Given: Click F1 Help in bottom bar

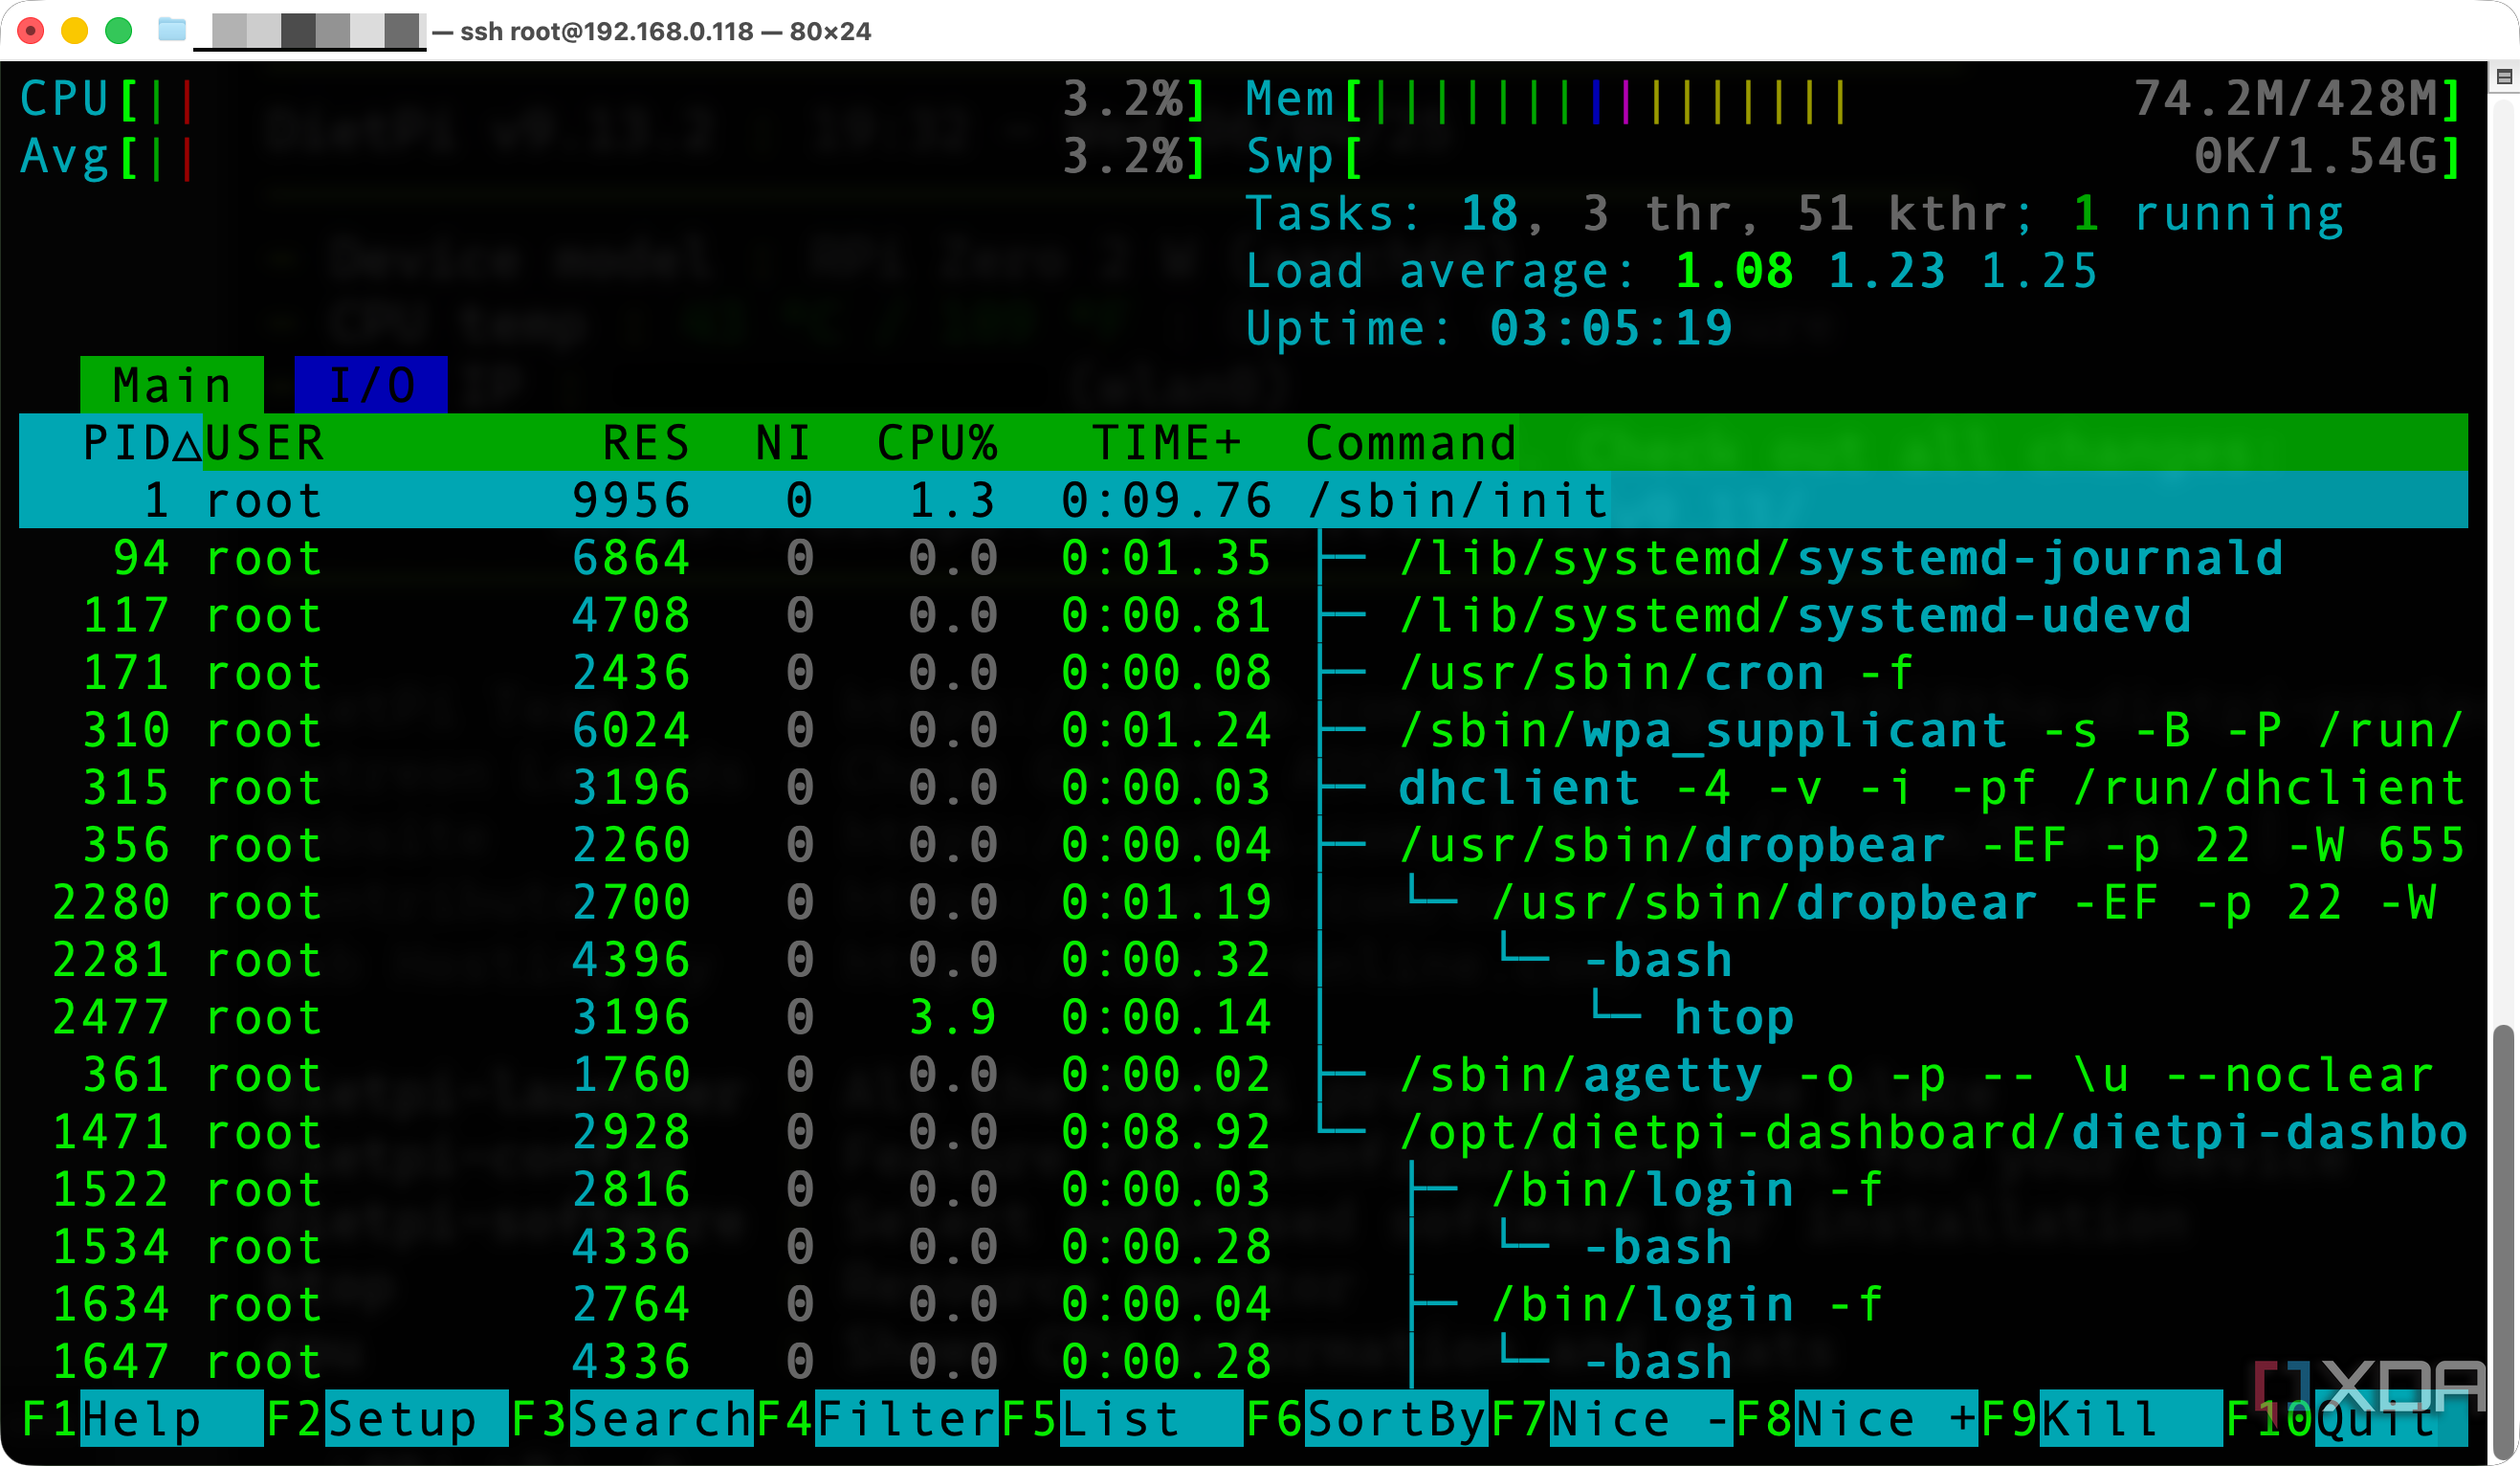Looking at the screenshot, I should [x=142, y=1419].
